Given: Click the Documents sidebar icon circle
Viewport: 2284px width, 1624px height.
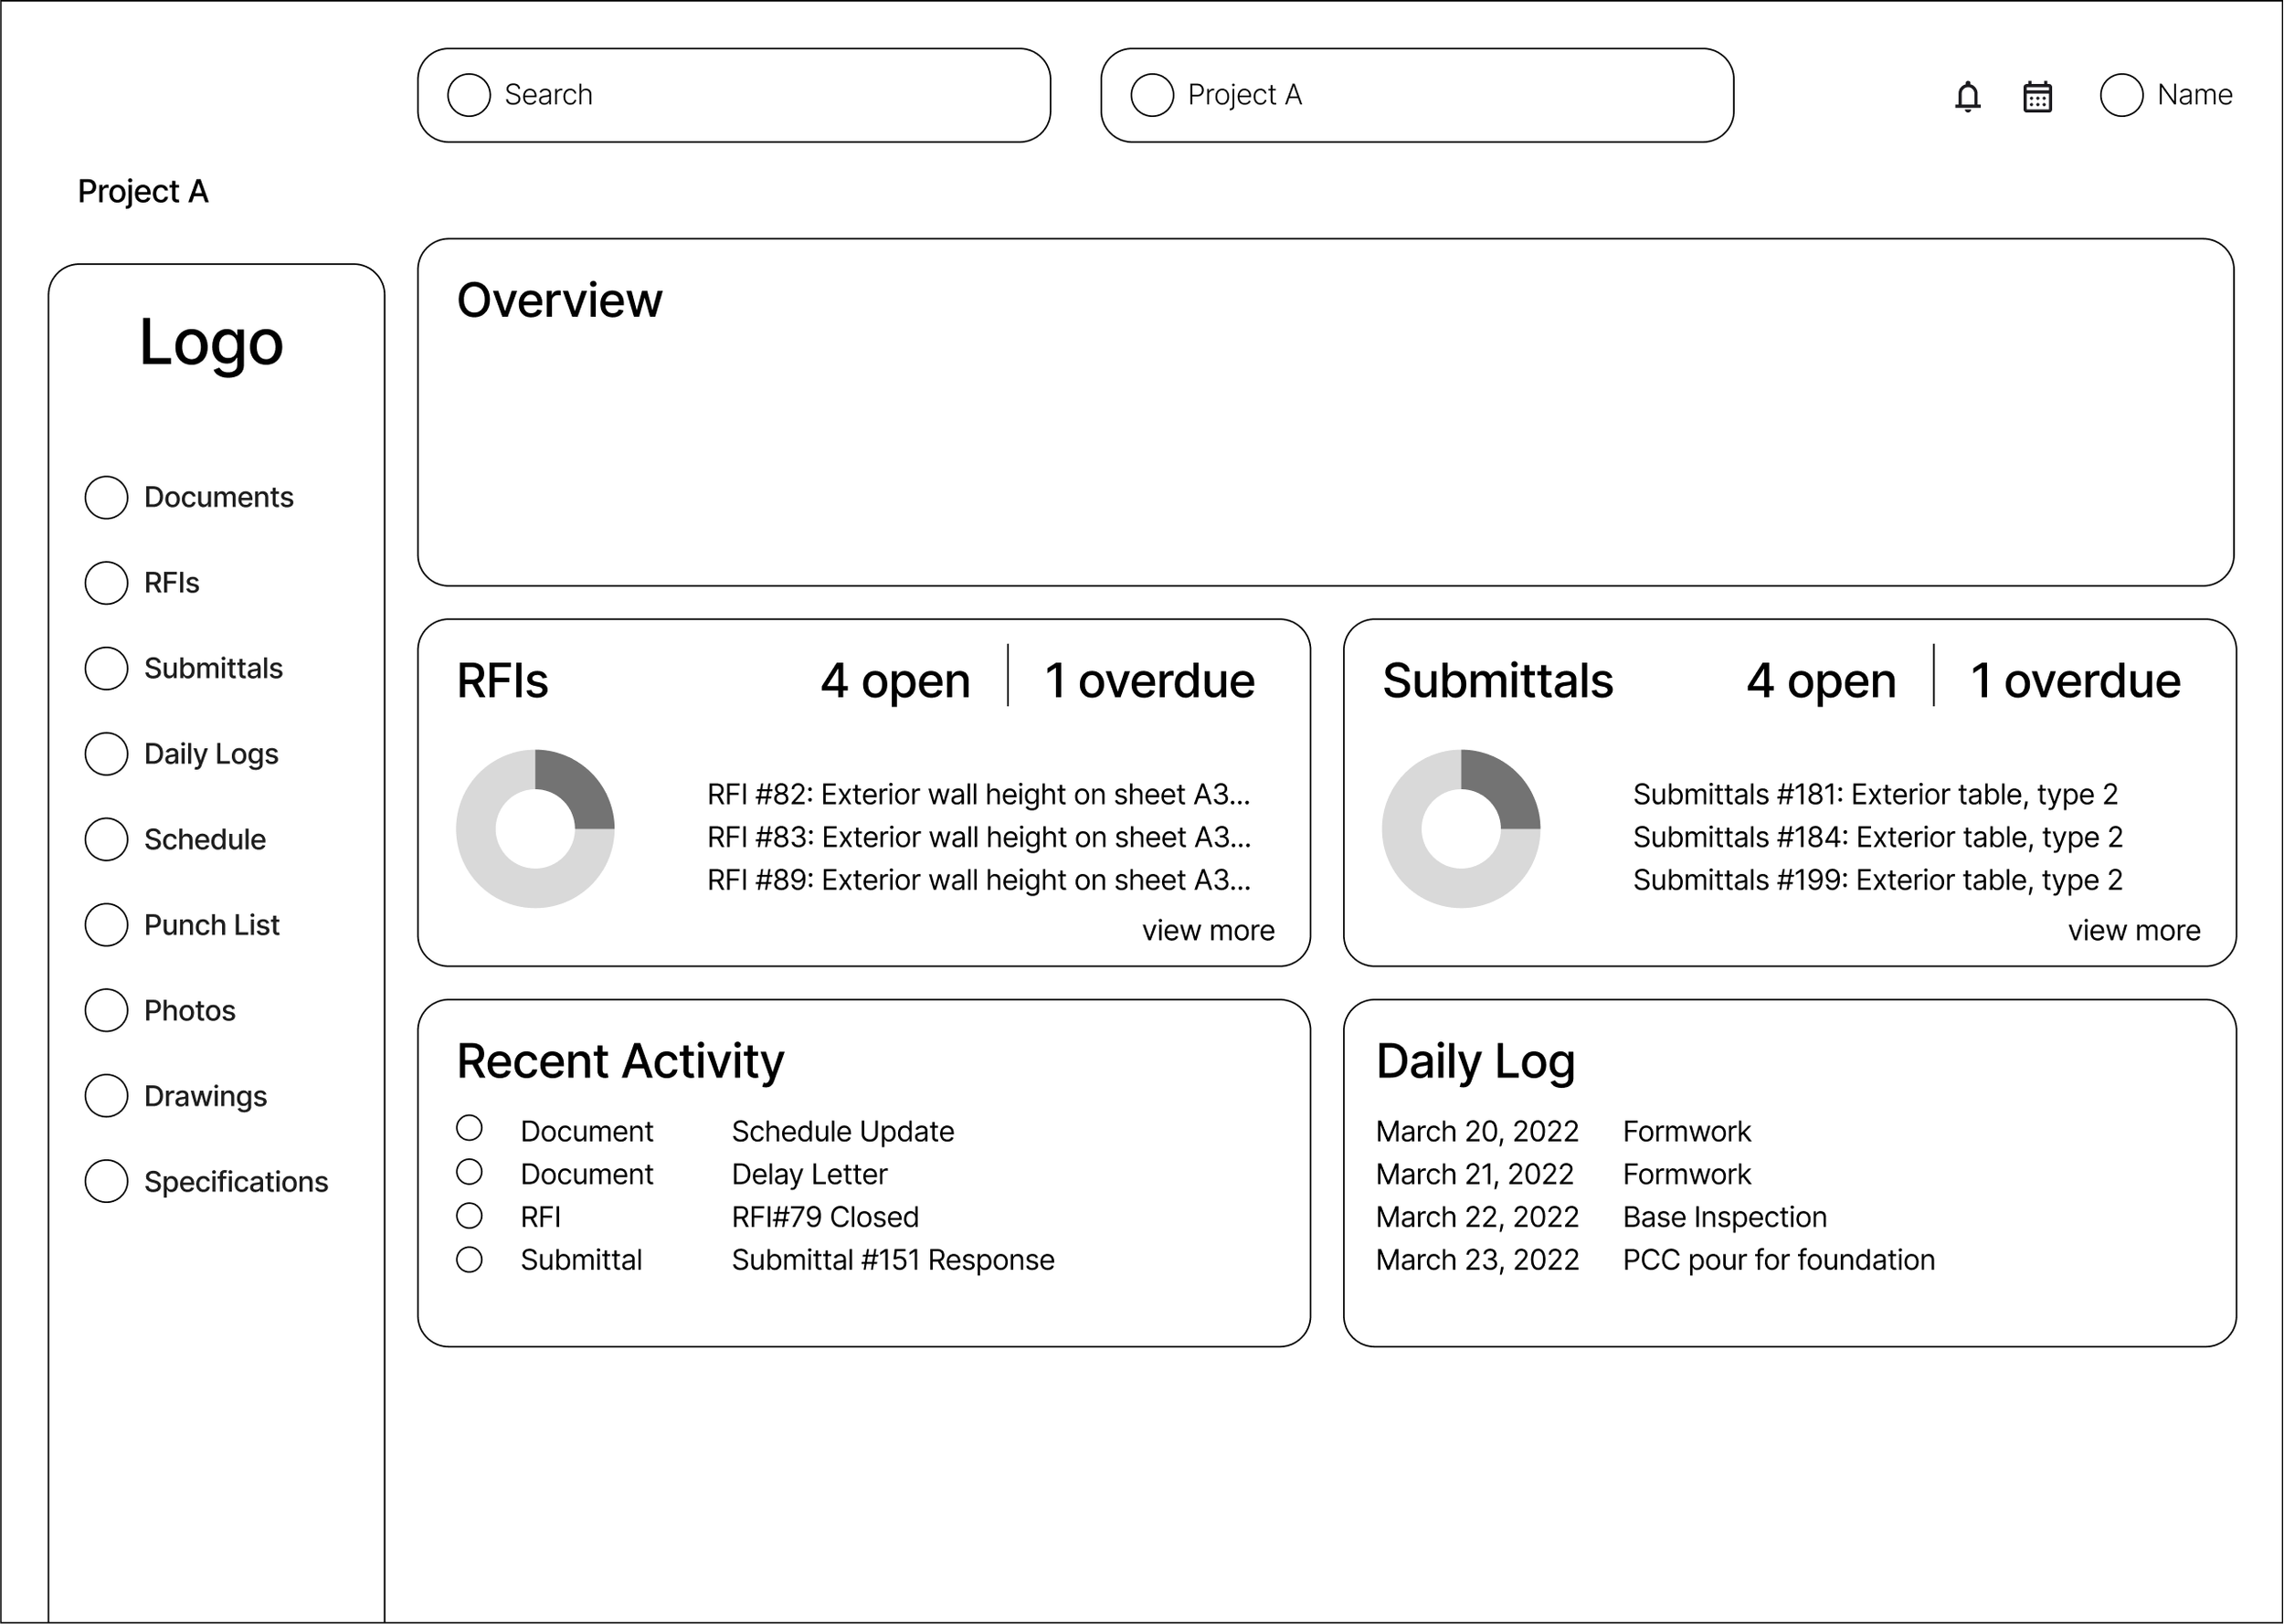Looking at the screenshot, I should point(106,497).
